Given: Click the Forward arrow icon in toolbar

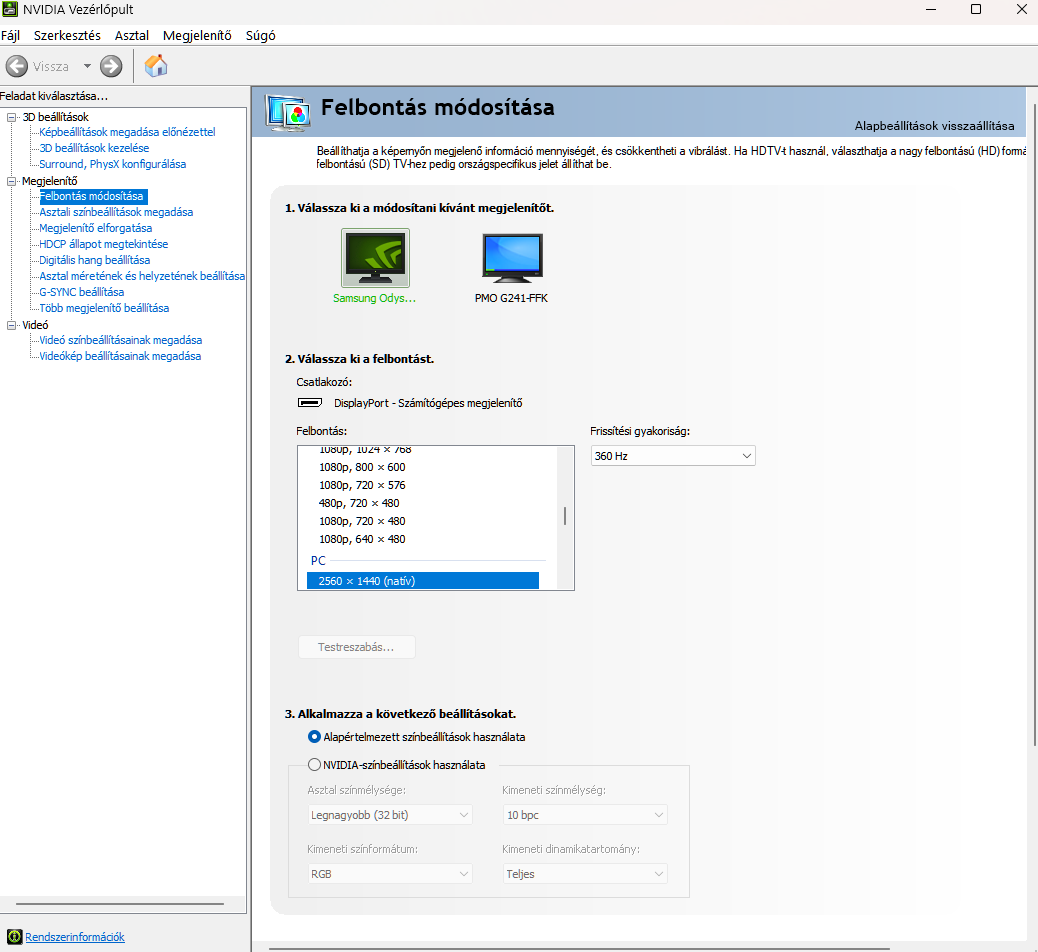Looking at the screenshot, I should [x=111, y=66].
